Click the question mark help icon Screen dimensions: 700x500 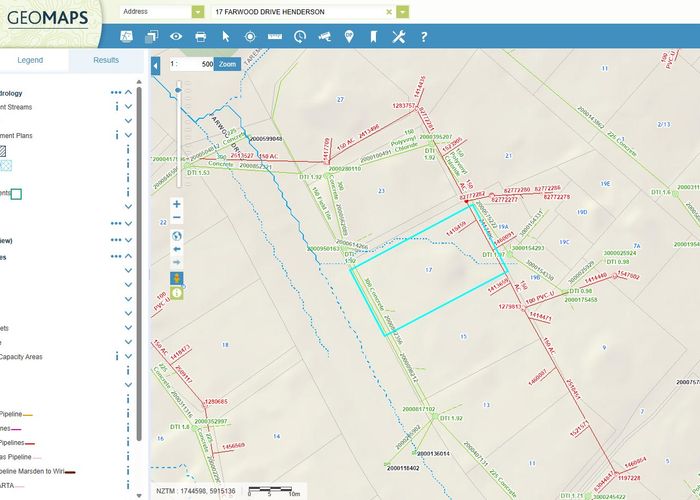[x=423, y=37]
